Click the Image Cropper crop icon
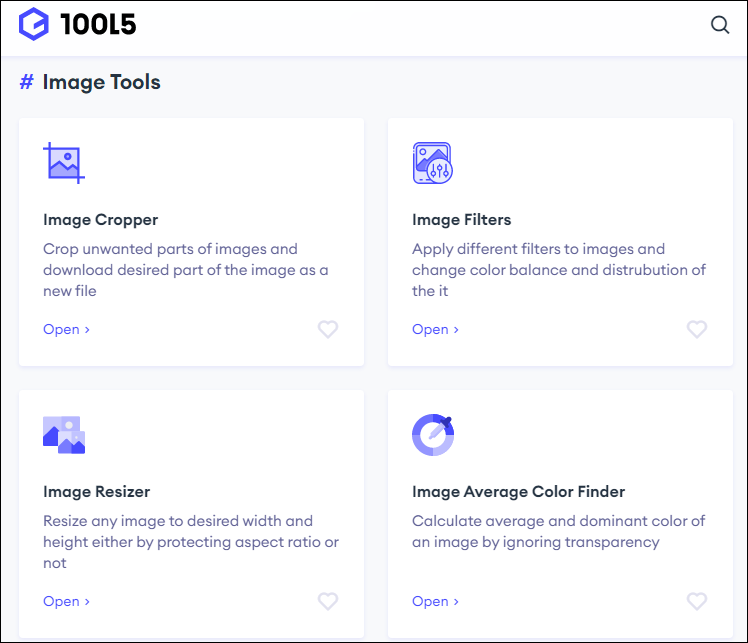Viewport: 748px width, 643px height. [x=63, y=163]
